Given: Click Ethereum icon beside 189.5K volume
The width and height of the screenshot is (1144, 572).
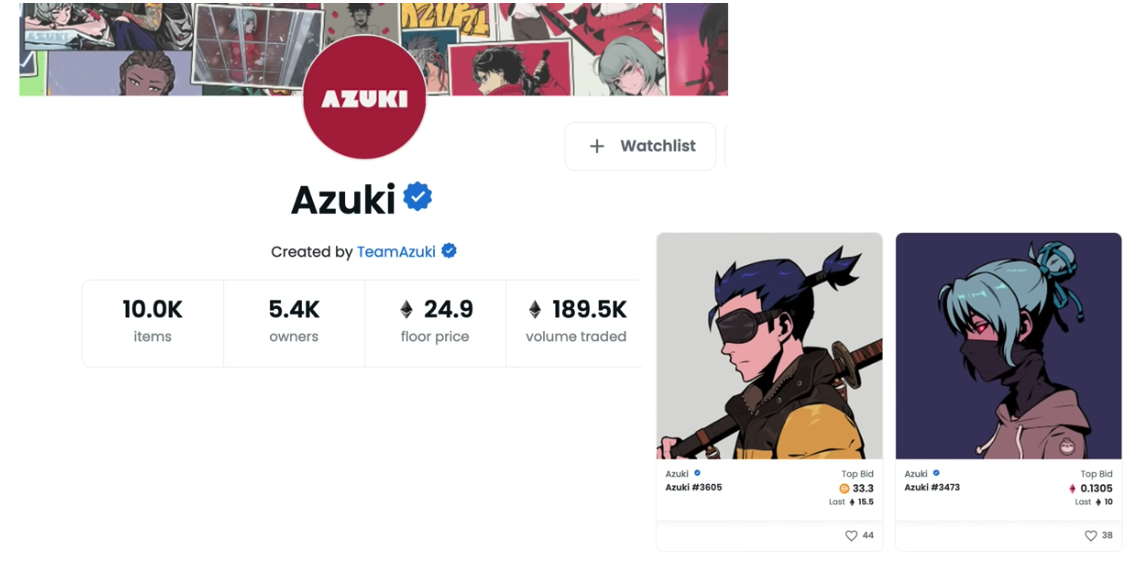Looking at the screenshot, I should click(535, 310).
